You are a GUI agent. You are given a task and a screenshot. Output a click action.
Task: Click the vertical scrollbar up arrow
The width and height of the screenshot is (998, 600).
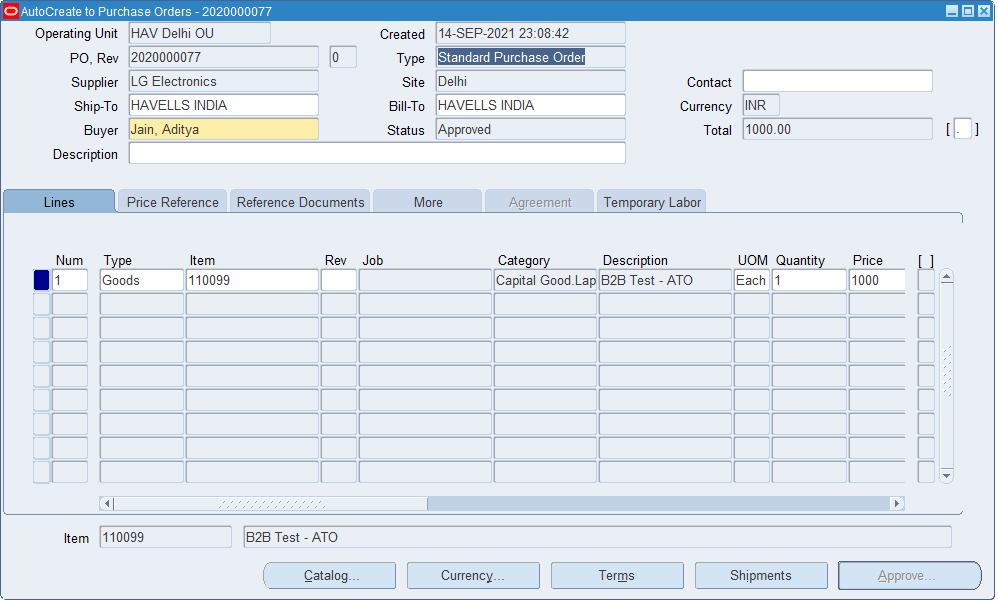pyautogui.click(x=946, y=277)
